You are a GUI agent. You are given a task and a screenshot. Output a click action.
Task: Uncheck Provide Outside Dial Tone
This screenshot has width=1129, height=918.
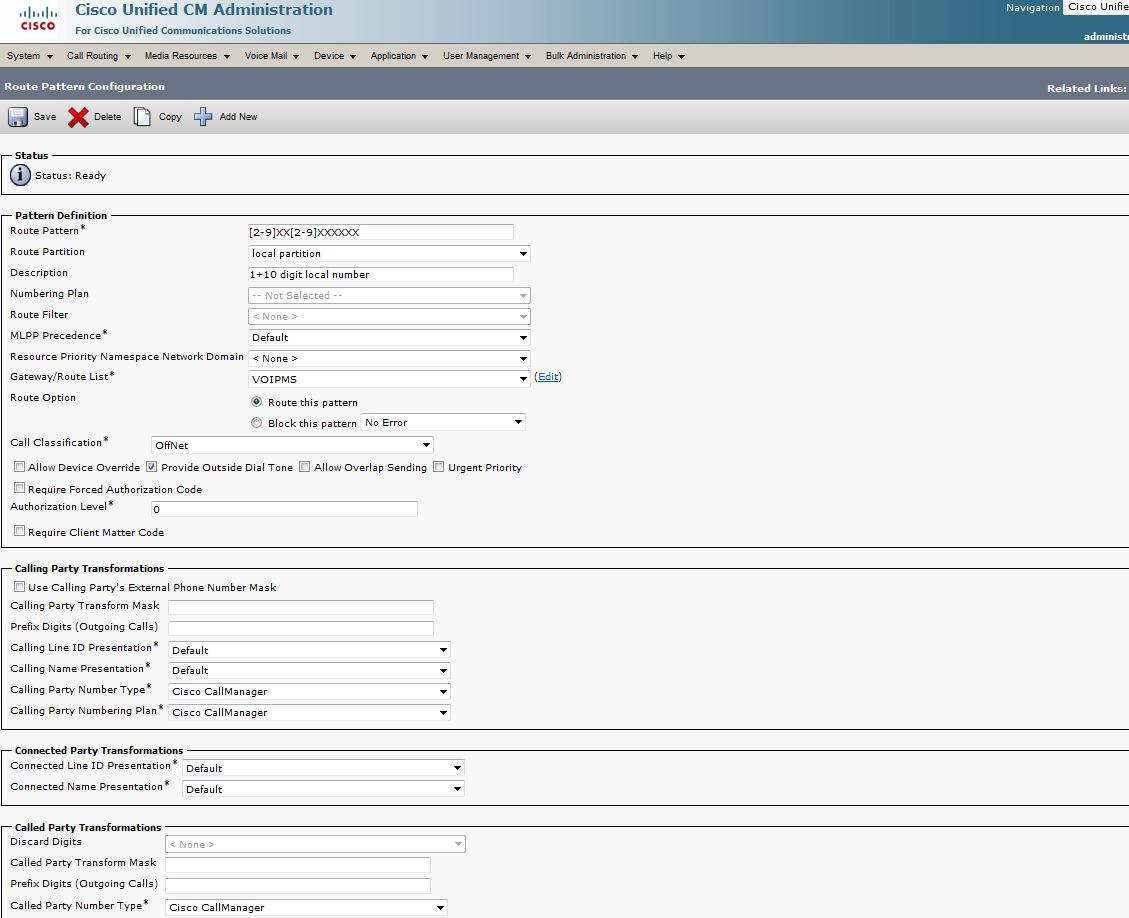coord(152,467)
